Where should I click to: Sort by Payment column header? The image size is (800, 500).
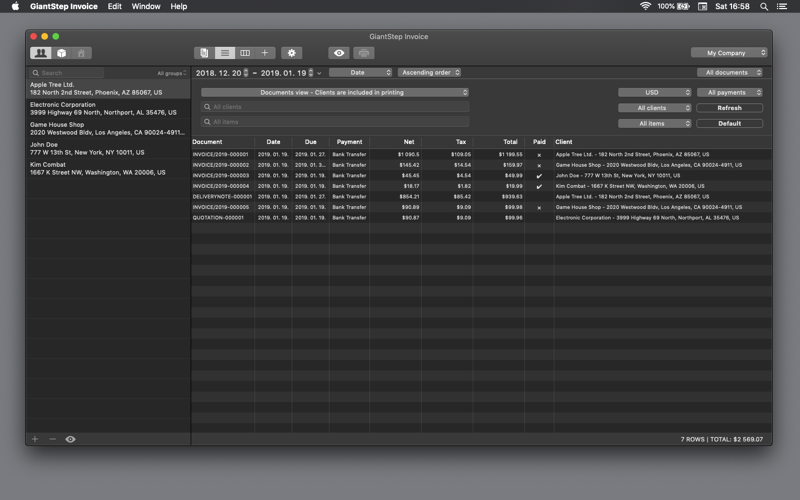pos(349,142)
